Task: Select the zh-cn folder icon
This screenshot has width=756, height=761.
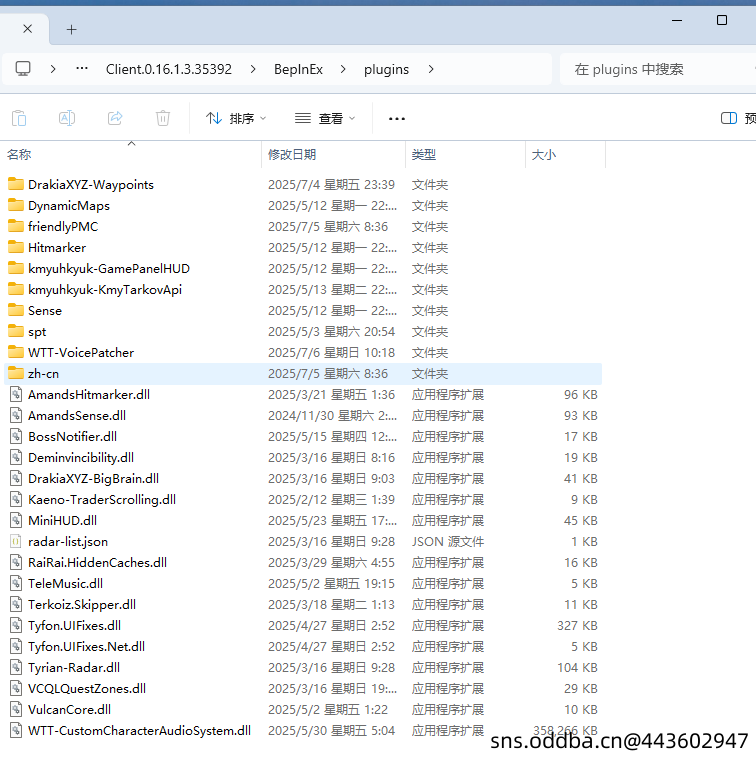Action: pyautogui.click(x=16, y=373)
